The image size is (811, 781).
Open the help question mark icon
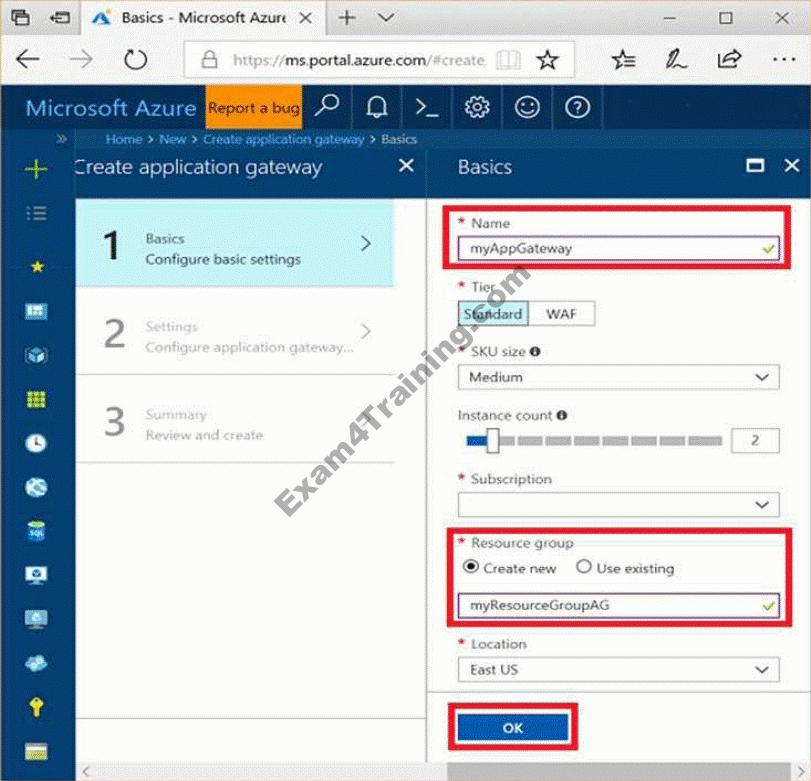pyautogui.click(x=577, y=107)
